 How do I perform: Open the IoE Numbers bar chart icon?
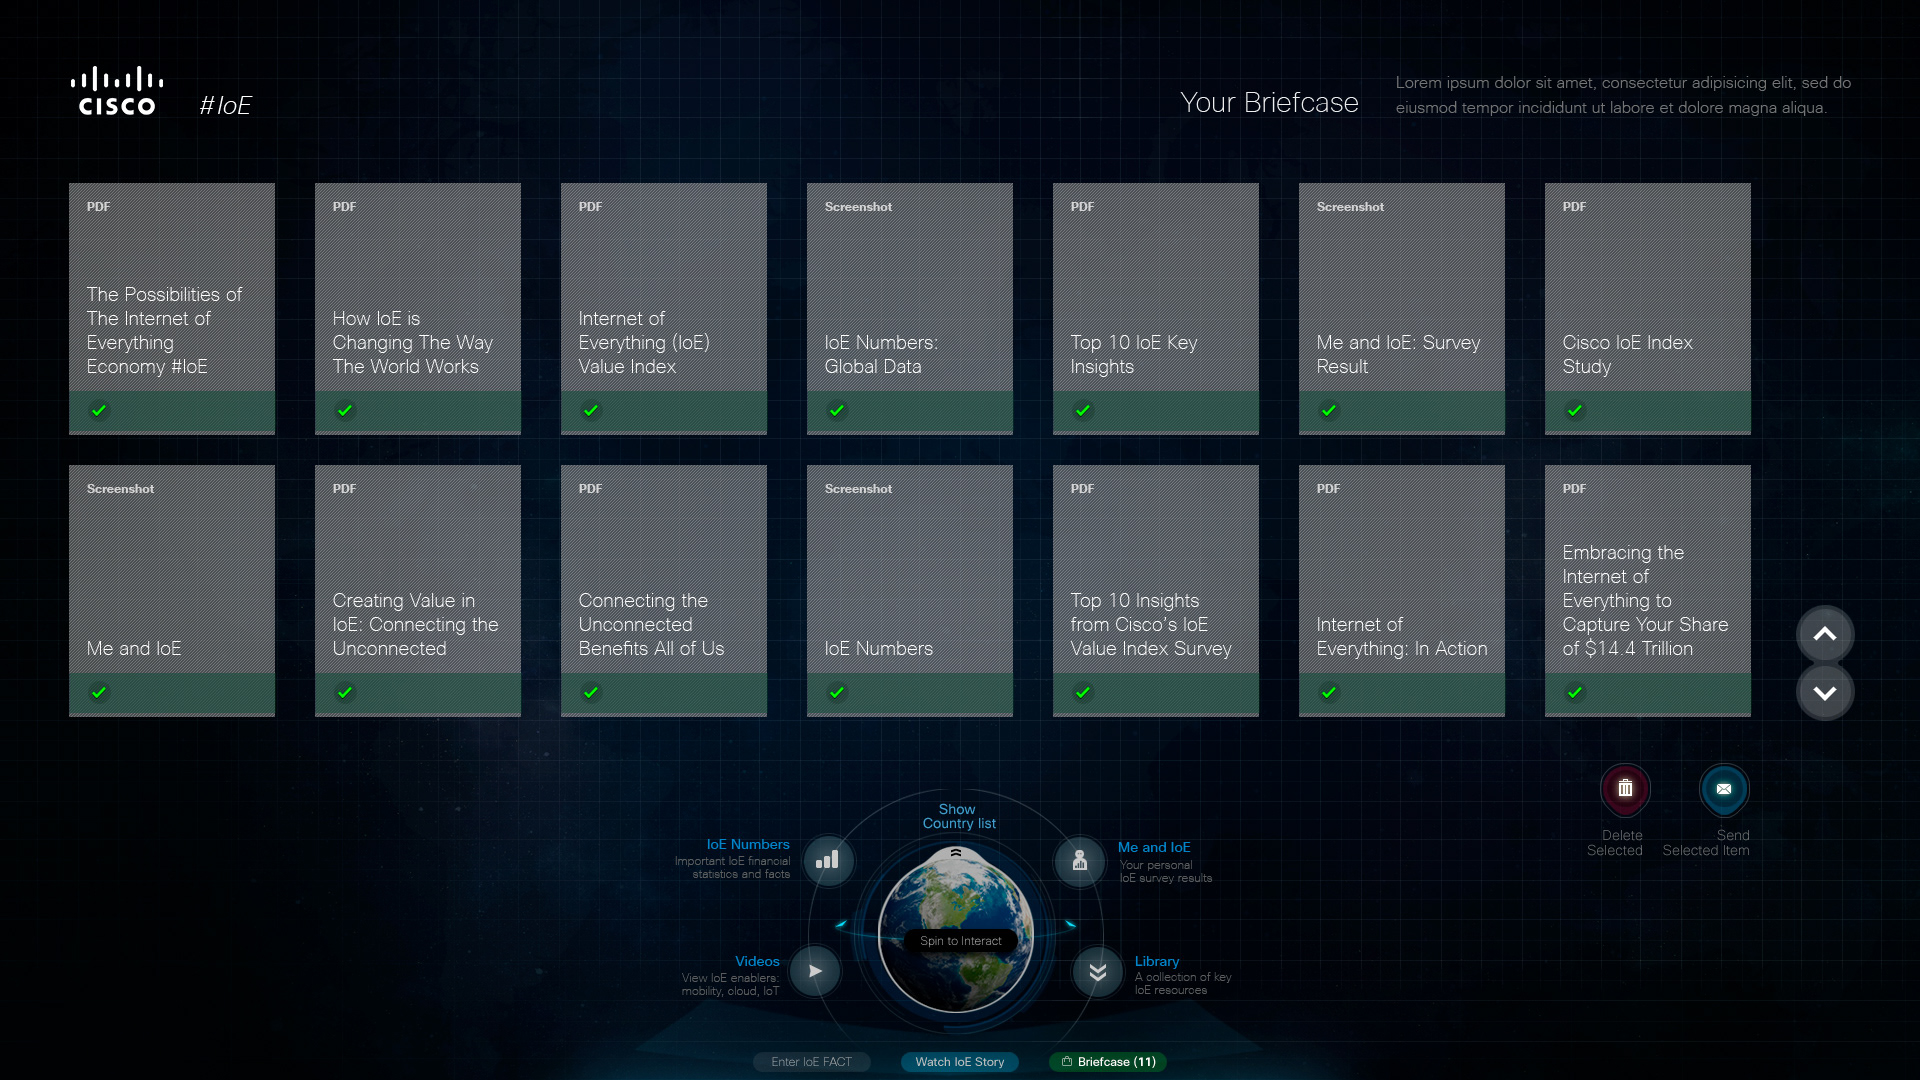click(x=828, y=860)
